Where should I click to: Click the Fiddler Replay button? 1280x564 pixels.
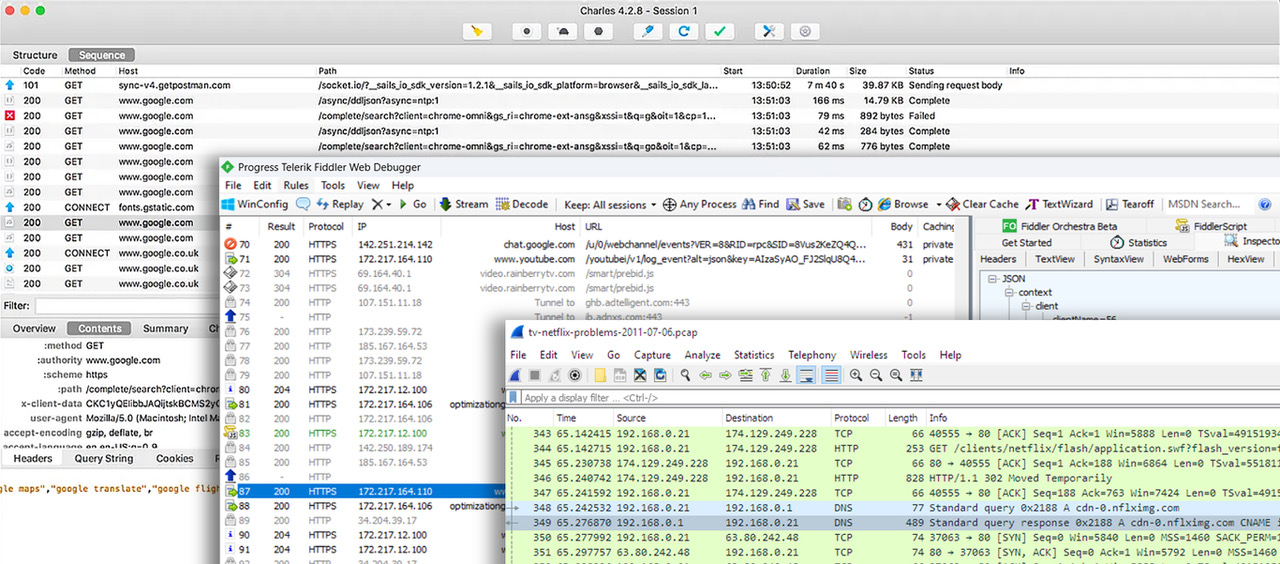coord(340,204)
